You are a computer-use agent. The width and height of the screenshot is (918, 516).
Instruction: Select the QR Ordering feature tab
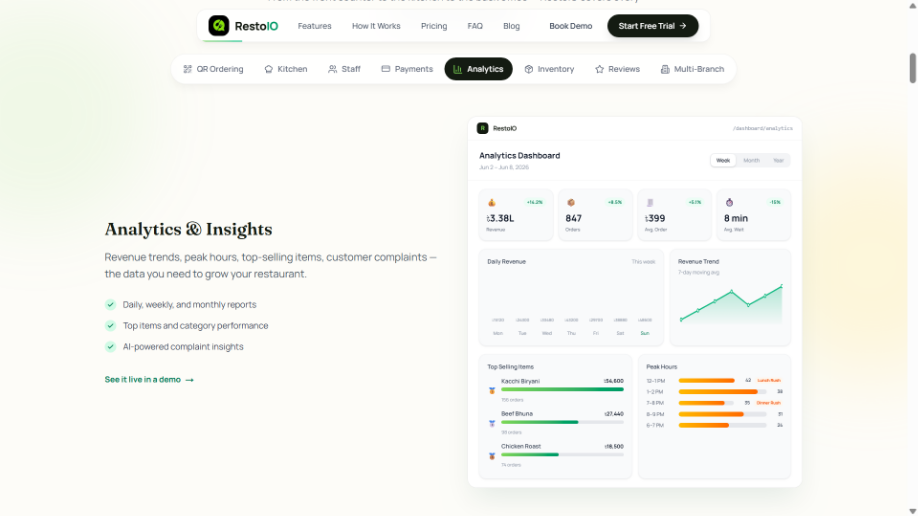tap(213, 69)
